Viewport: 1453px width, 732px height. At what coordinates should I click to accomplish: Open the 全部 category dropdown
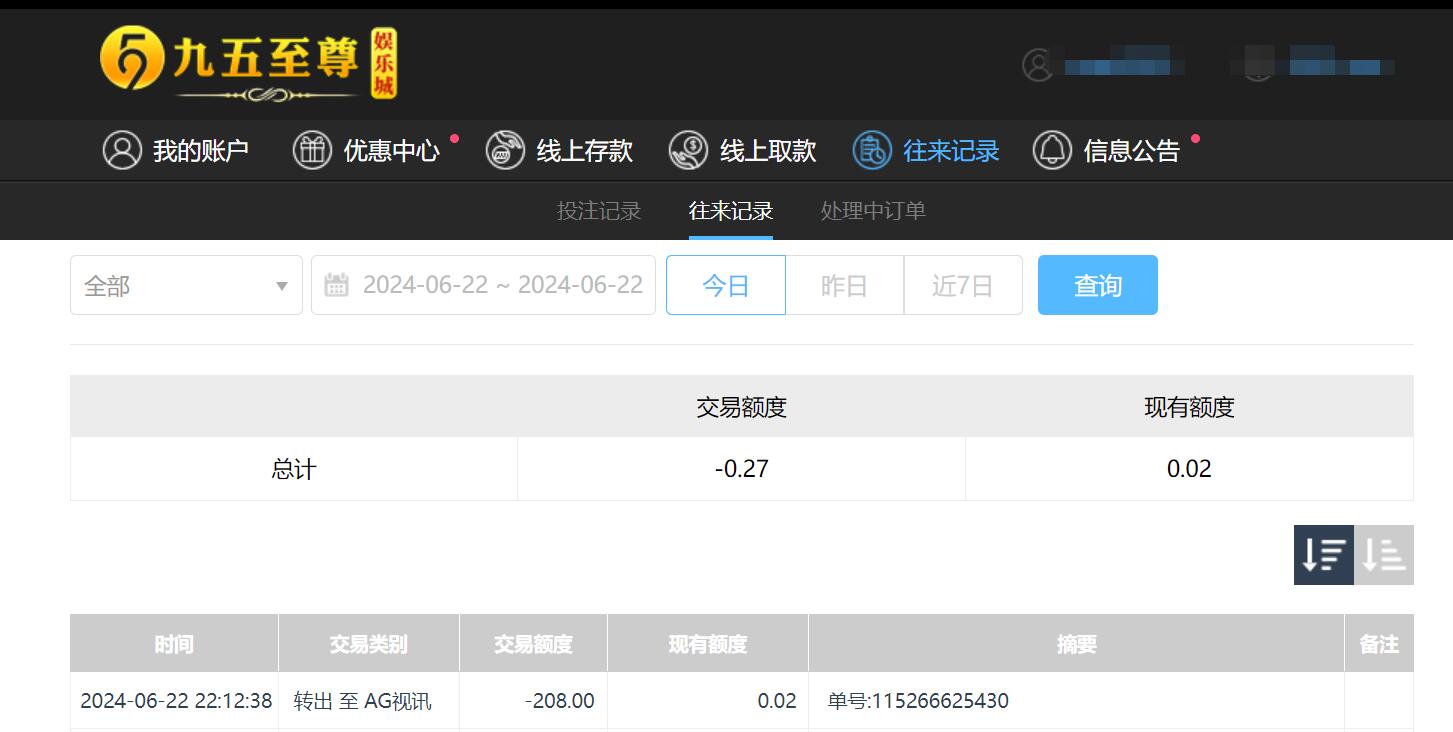click(186, 285)
